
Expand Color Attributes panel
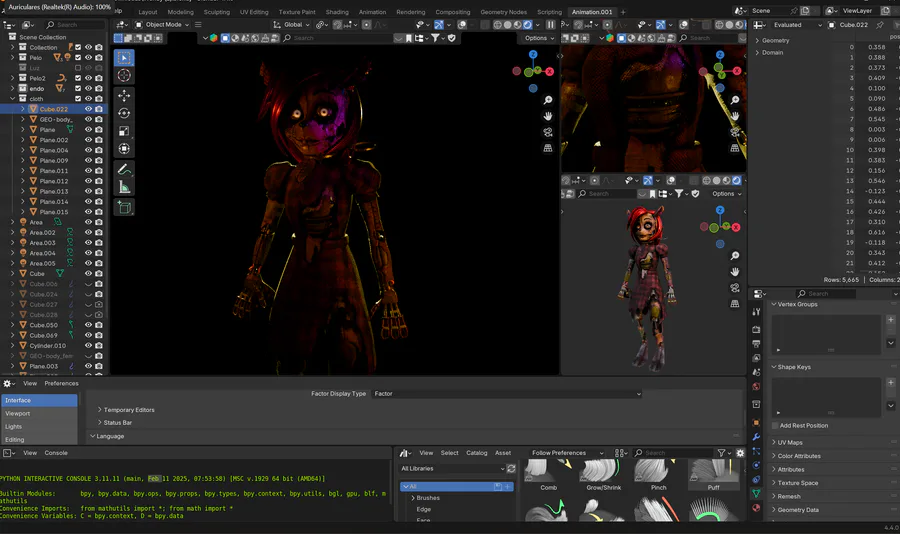click(x=798, y=456)
